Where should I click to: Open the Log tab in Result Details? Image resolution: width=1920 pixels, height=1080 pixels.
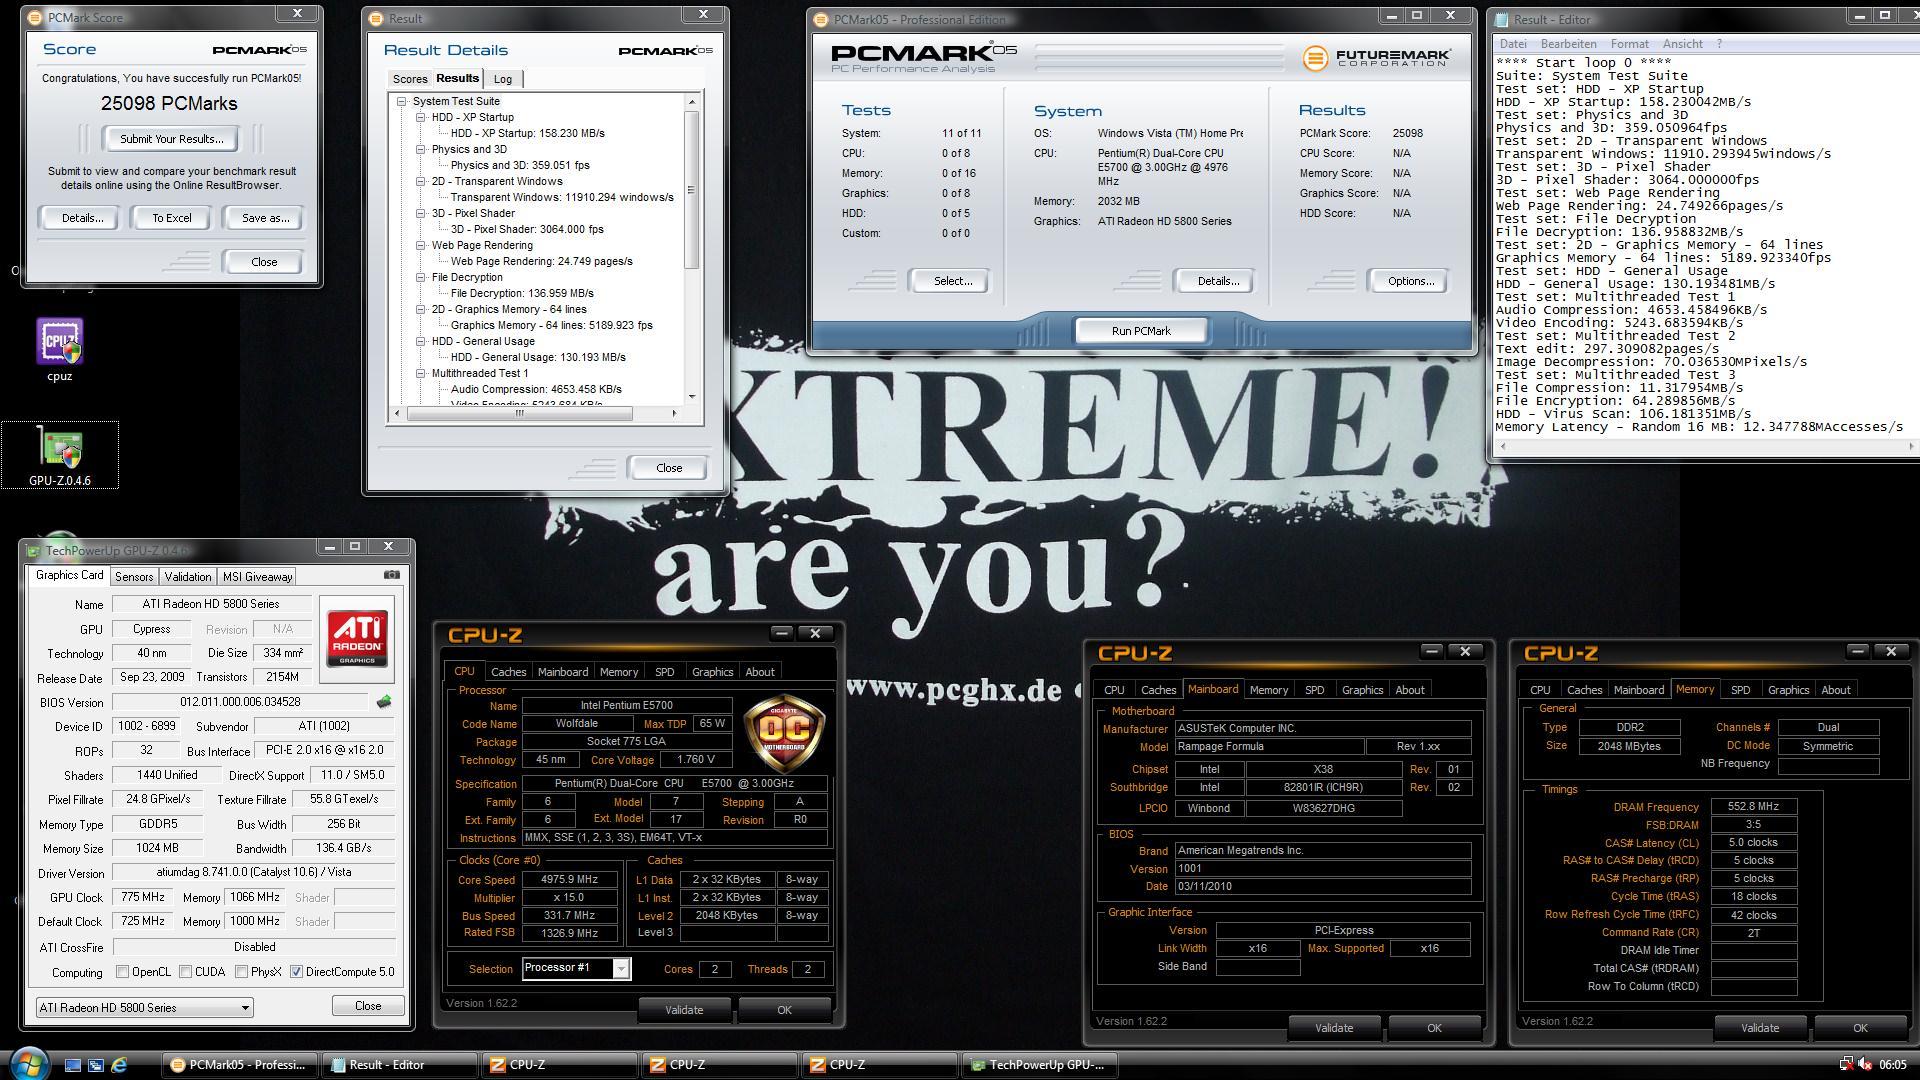coord(503,79)
